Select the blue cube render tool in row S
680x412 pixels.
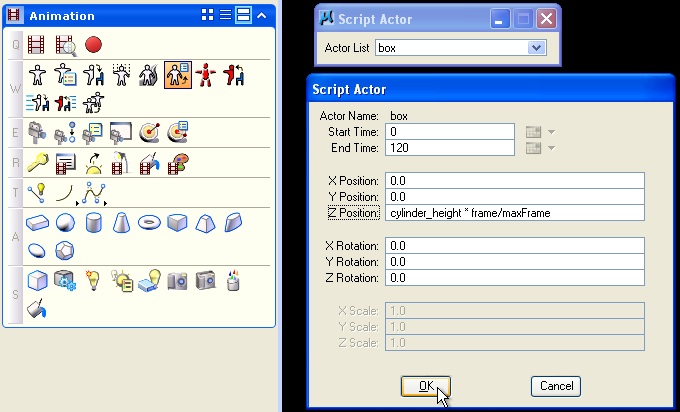(37, 281)
